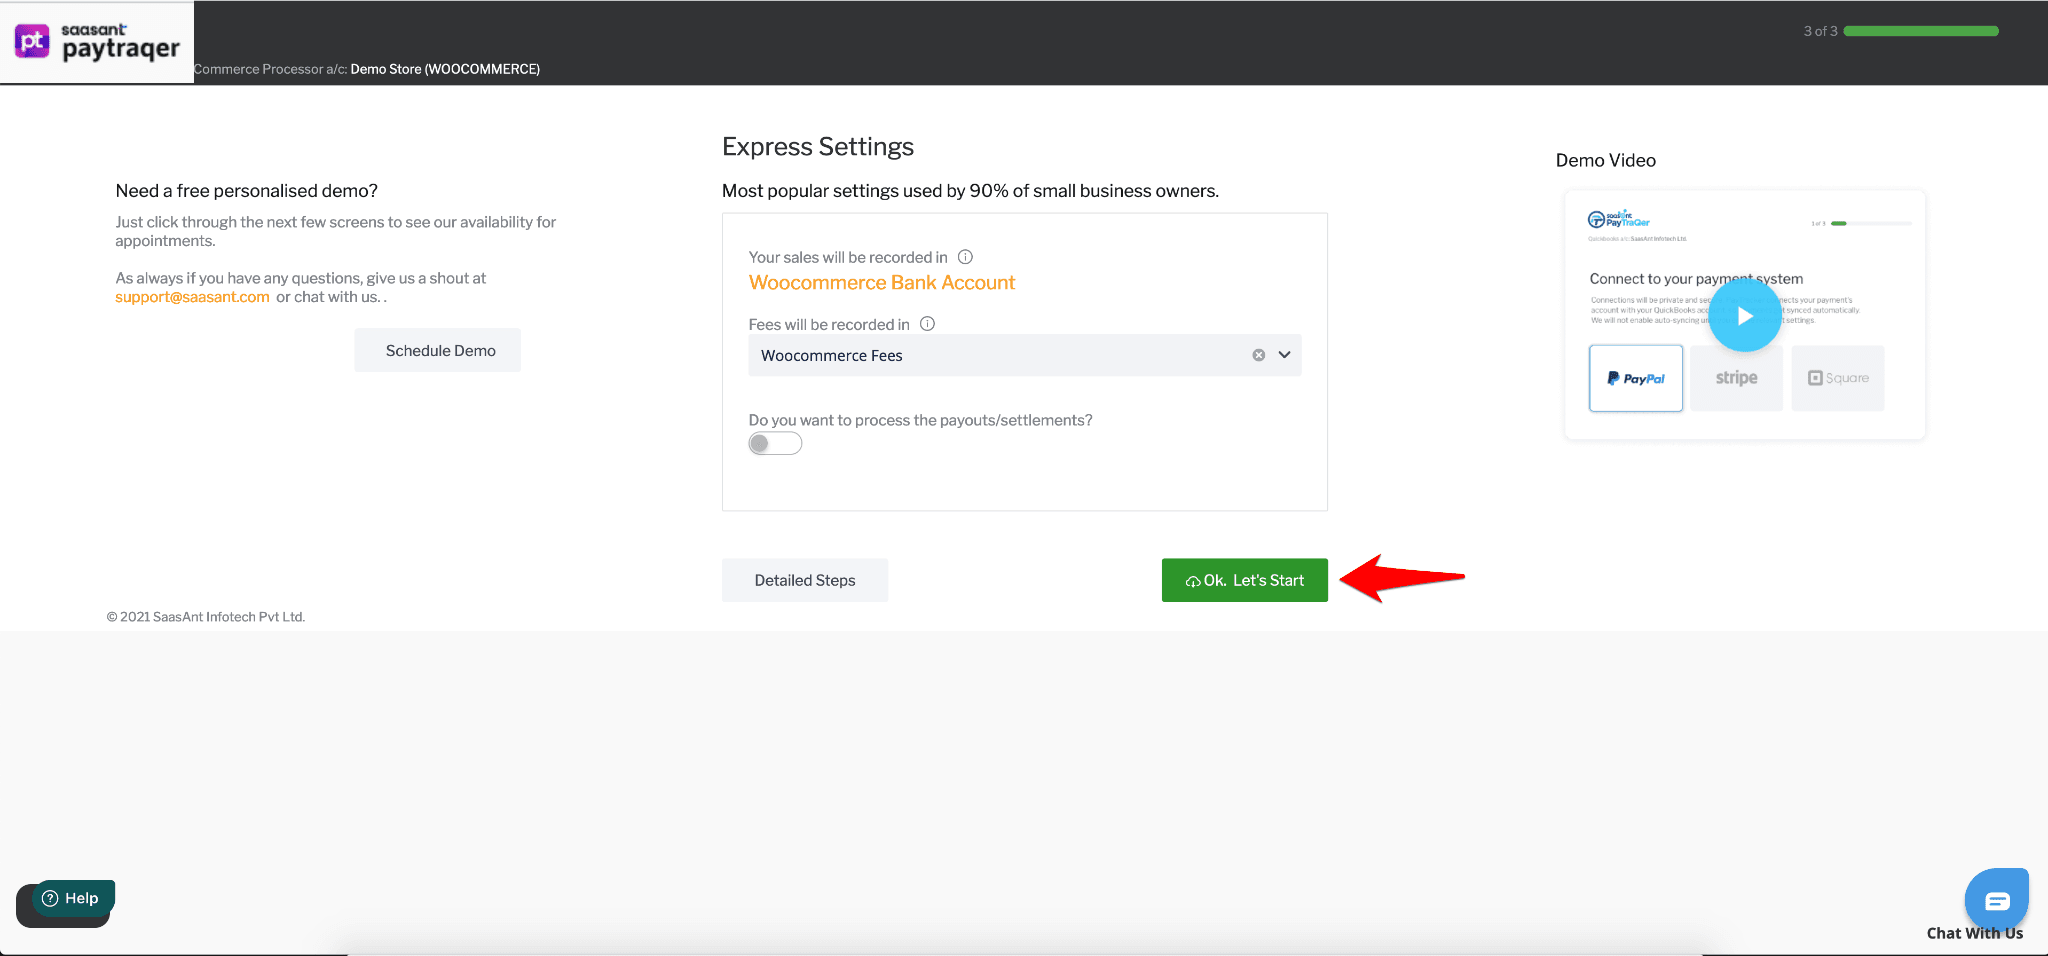The image size is (2048, 956).
Task: Expand the Woocommerce Fees dropdown arrow
Action: click(x=1285, y=355)
